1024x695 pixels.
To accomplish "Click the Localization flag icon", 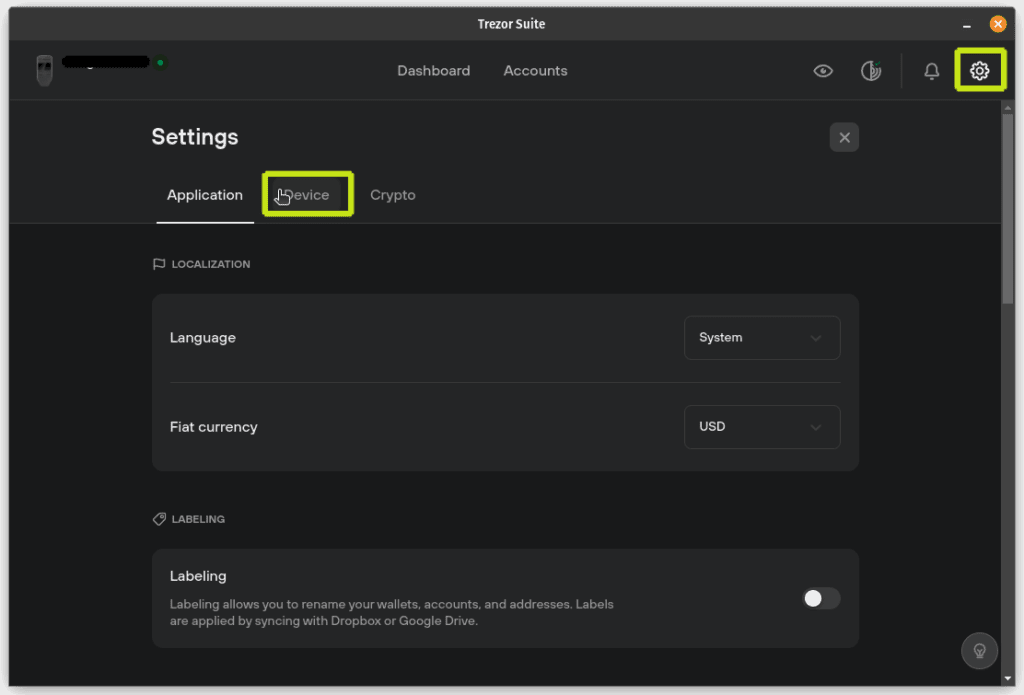I will coord(158,264).
